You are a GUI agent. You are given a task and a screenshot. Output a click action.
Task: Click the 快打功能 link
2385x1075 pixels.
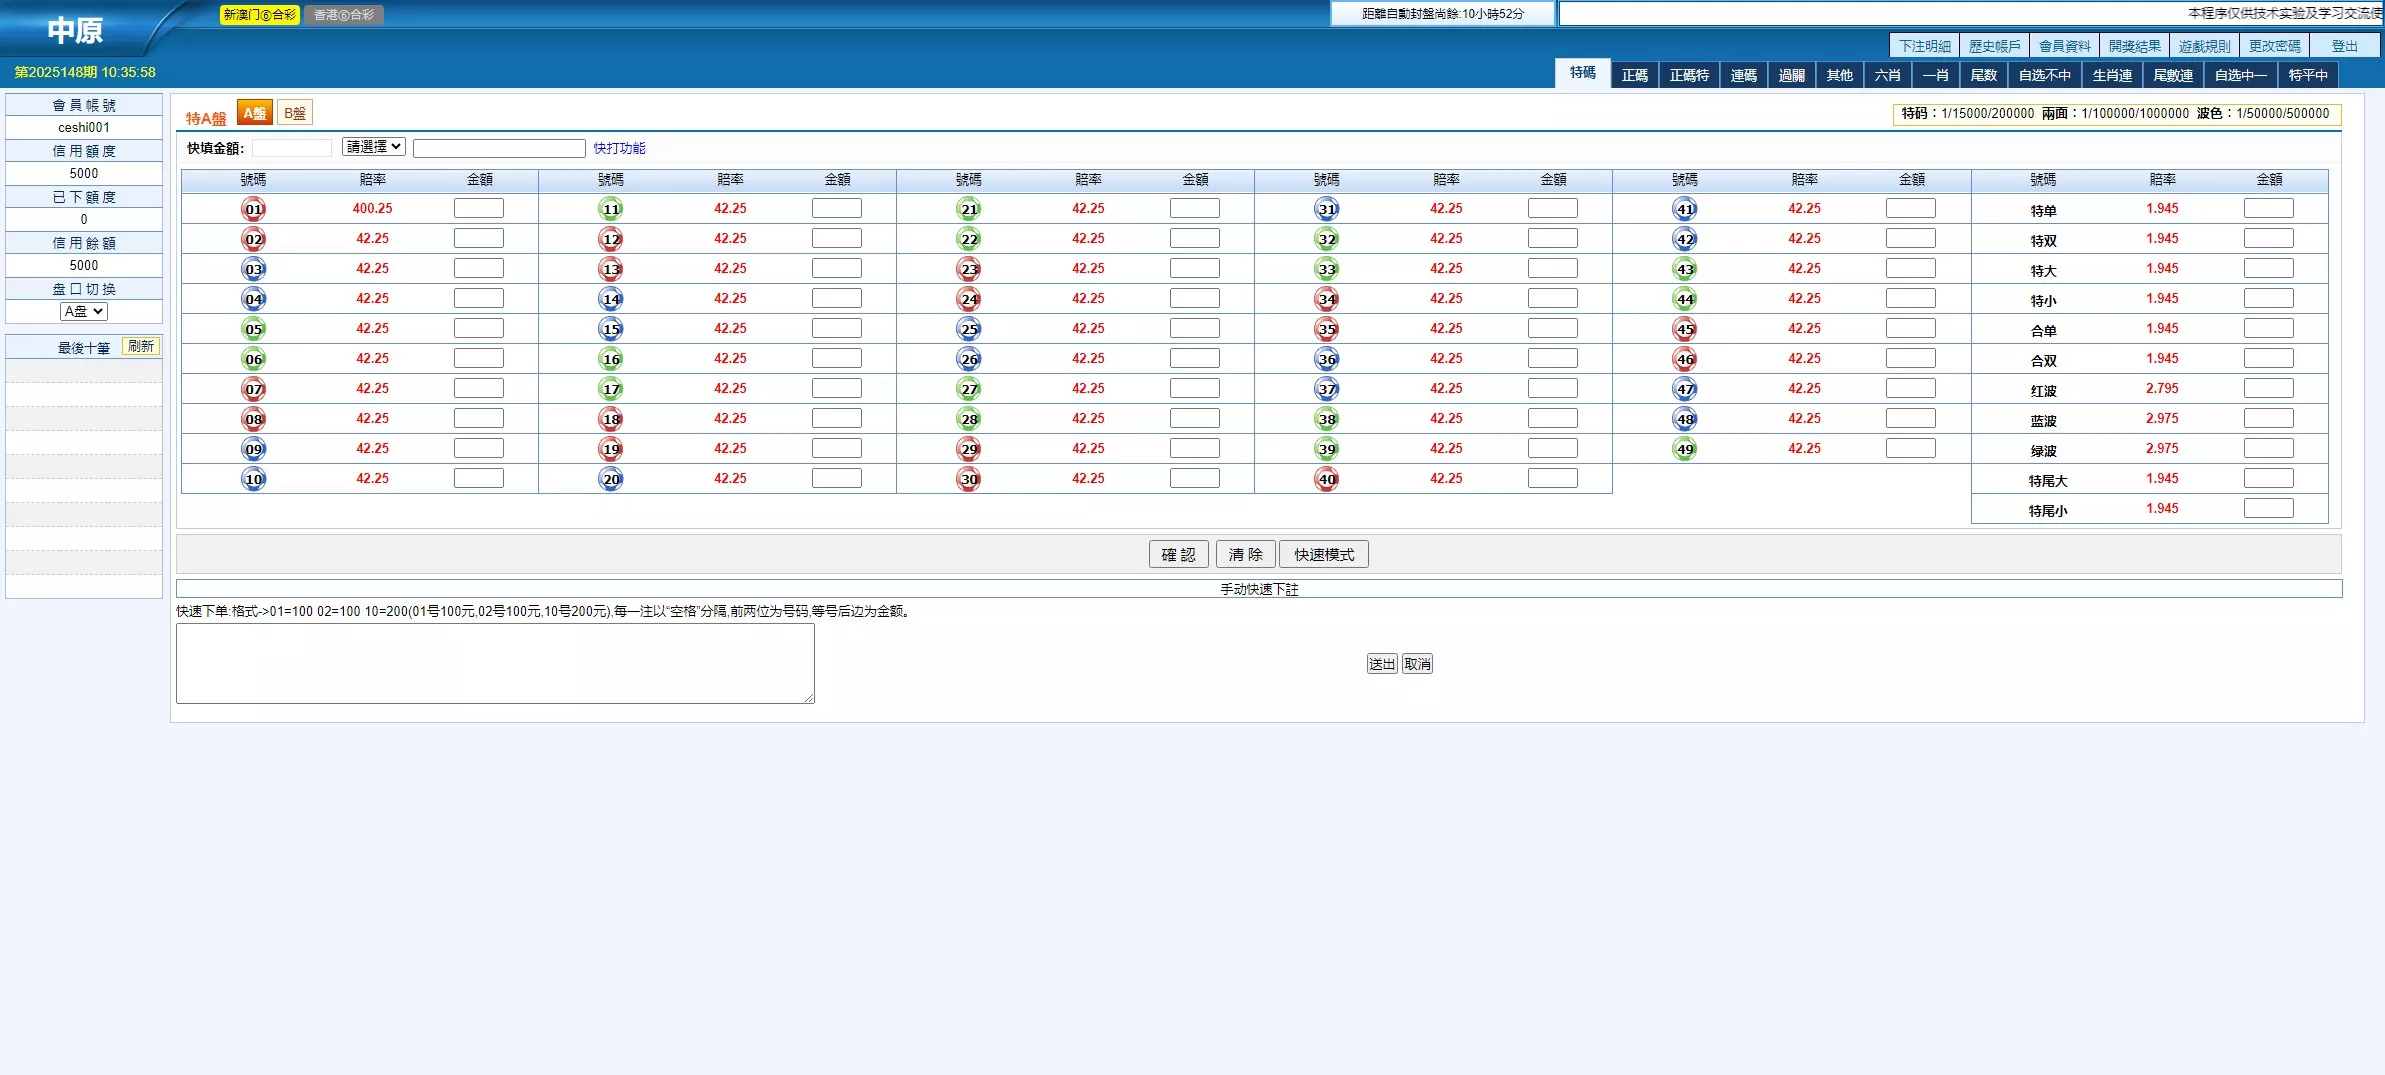(x=619, y=148)
